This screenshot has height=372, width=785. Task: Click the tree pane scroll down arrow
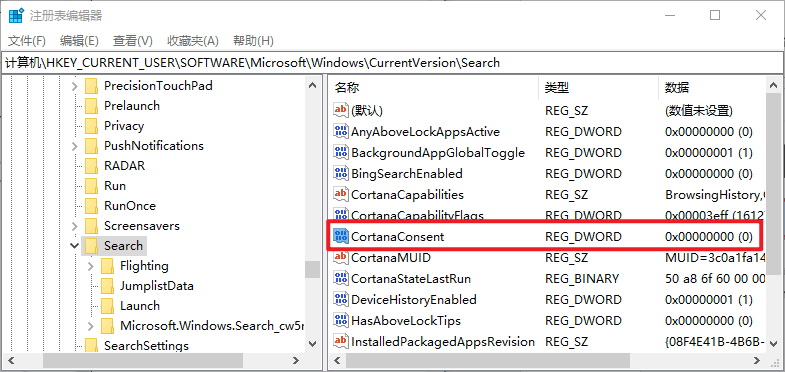point(312,343)
